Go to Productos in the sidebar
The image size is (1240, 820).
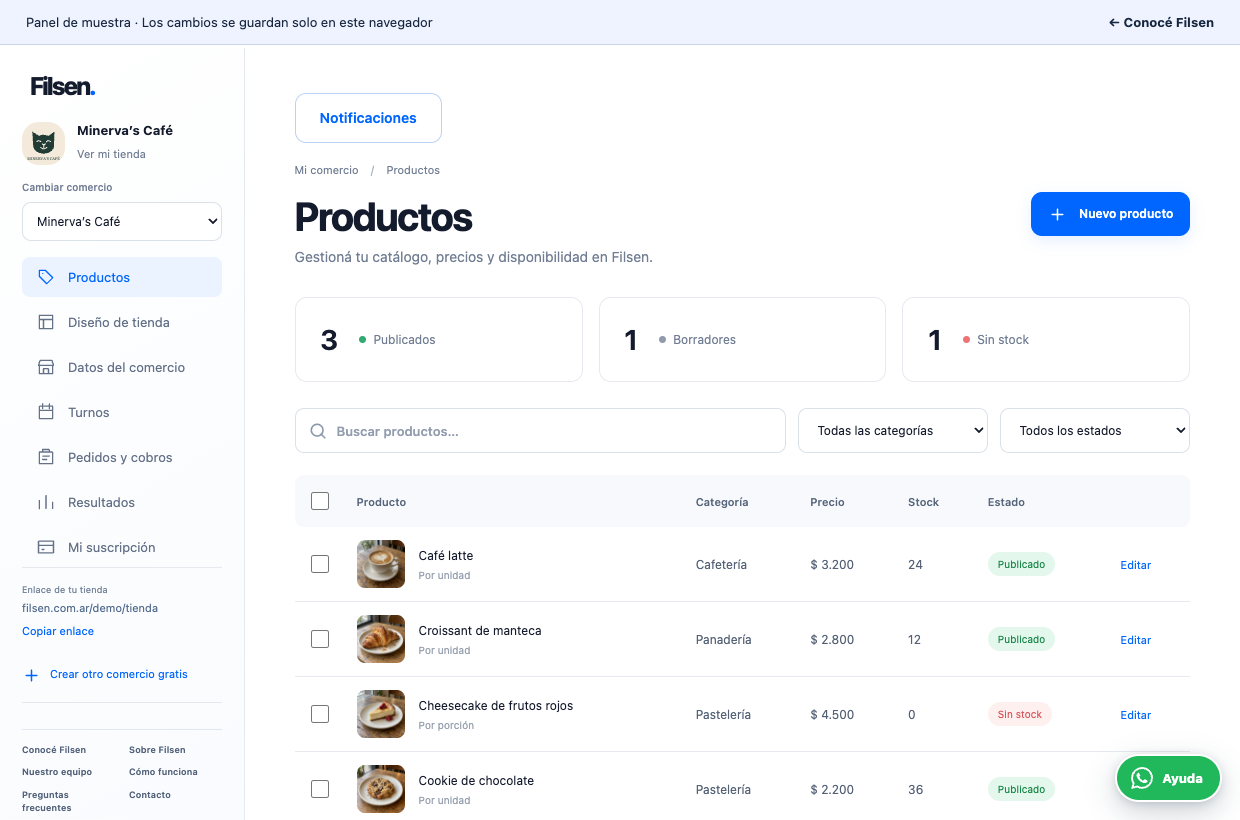click(122, 277)
